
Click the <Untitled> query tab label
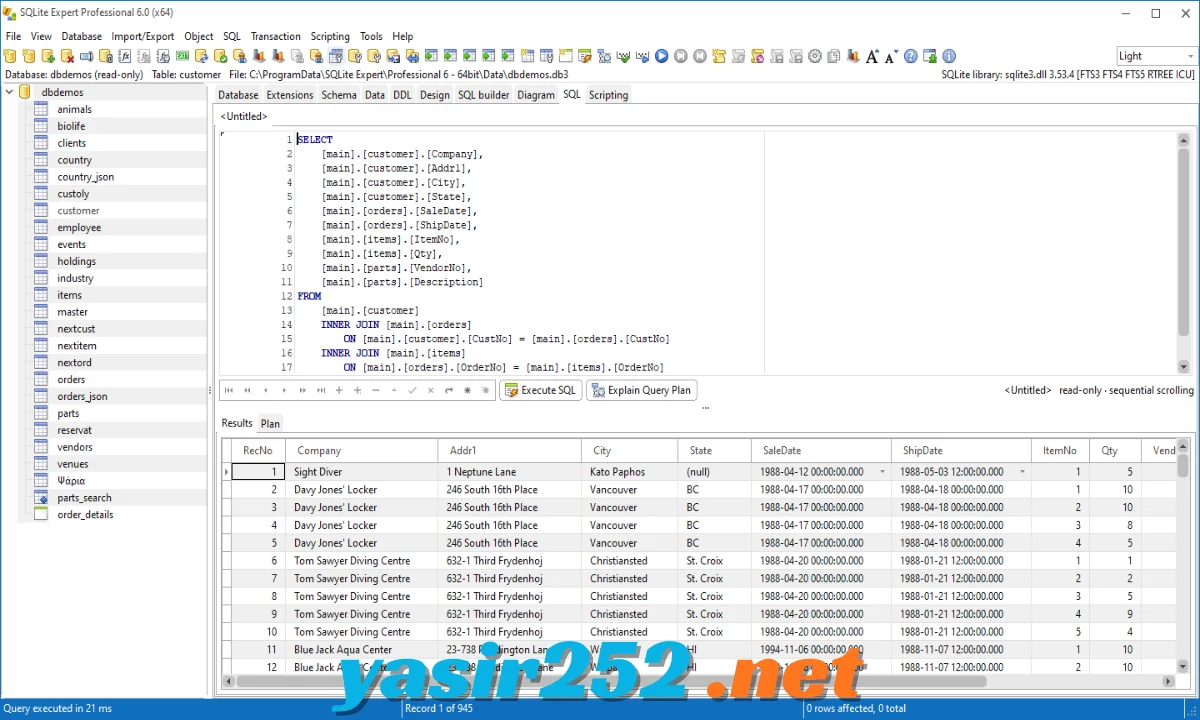[244, 117]
